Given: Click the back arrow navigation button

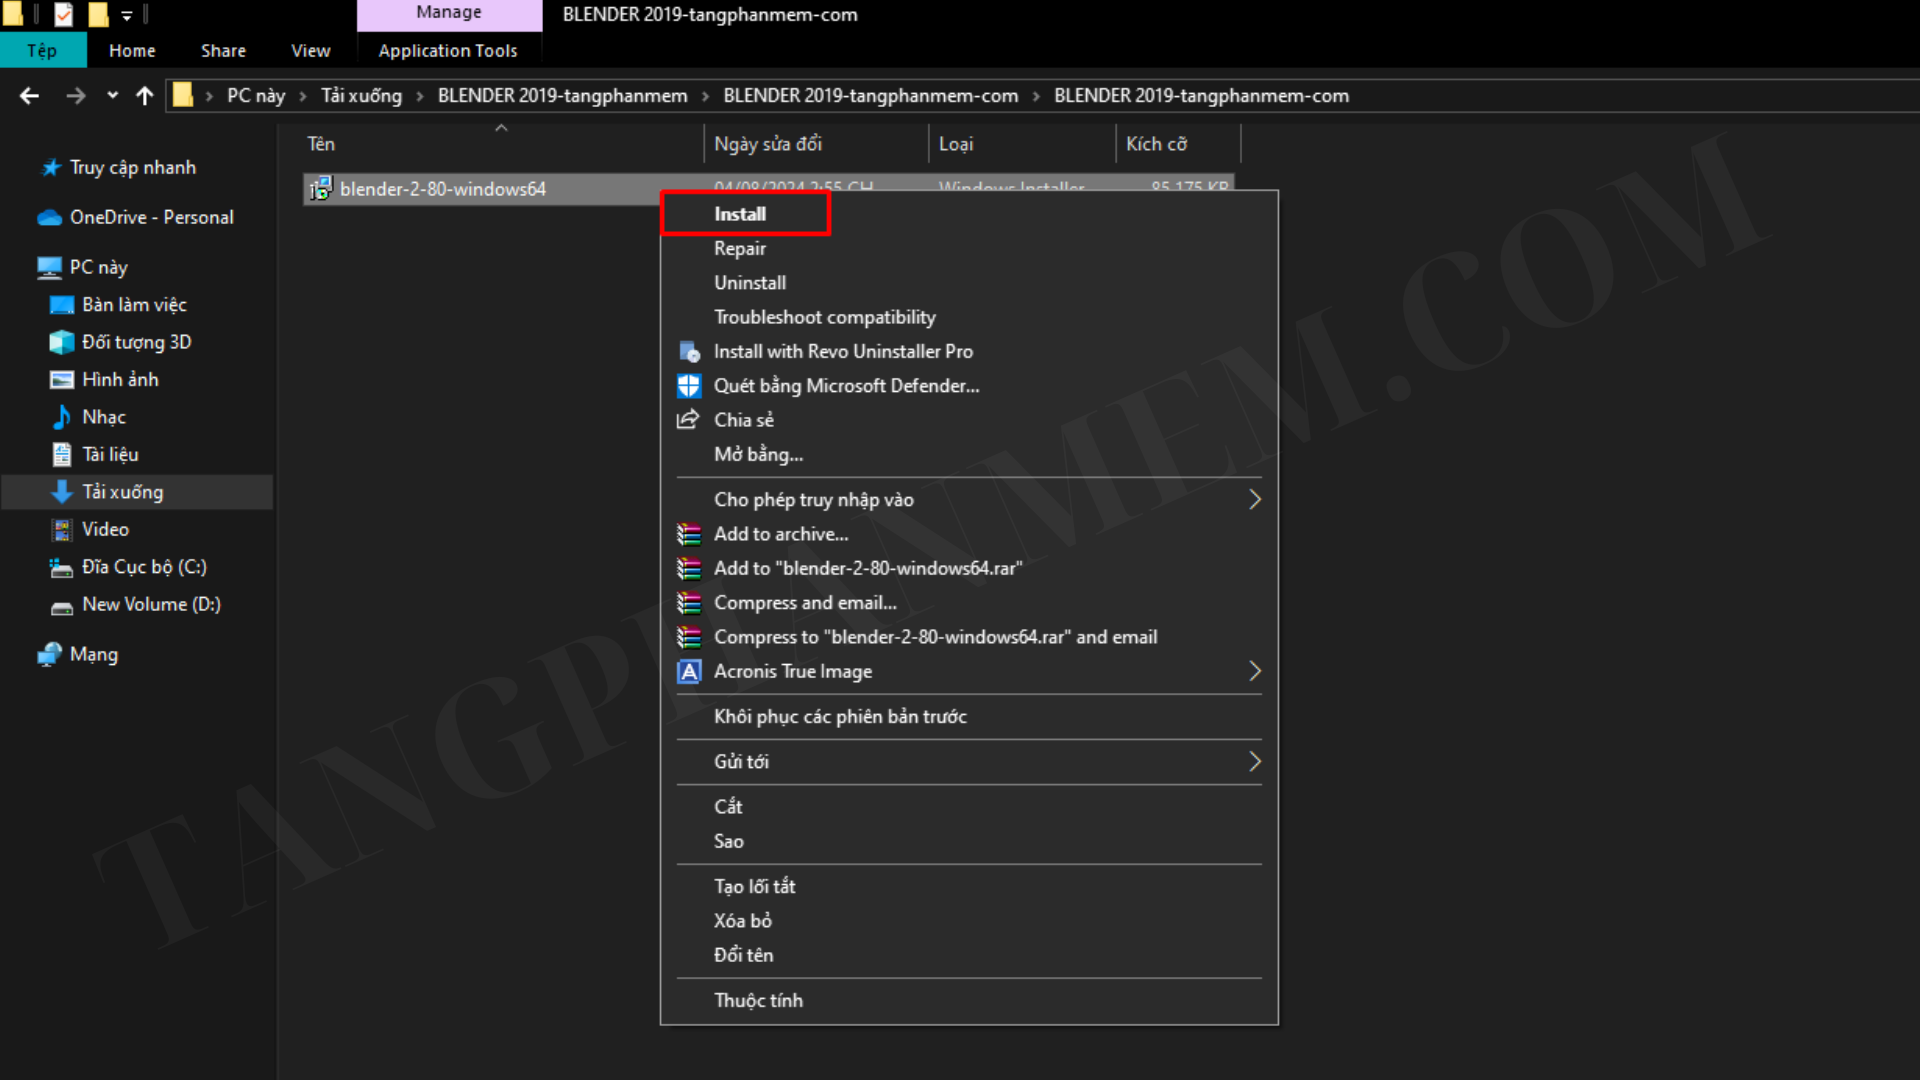Looking at the screenshot, I should pos(29,96).
